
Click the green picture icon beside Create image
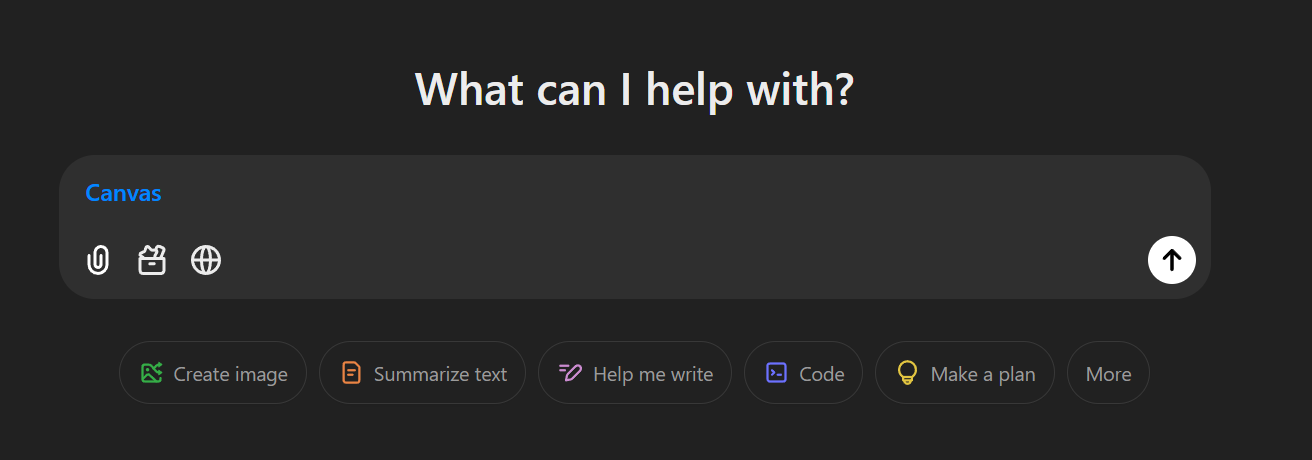(x=152, y=374)
